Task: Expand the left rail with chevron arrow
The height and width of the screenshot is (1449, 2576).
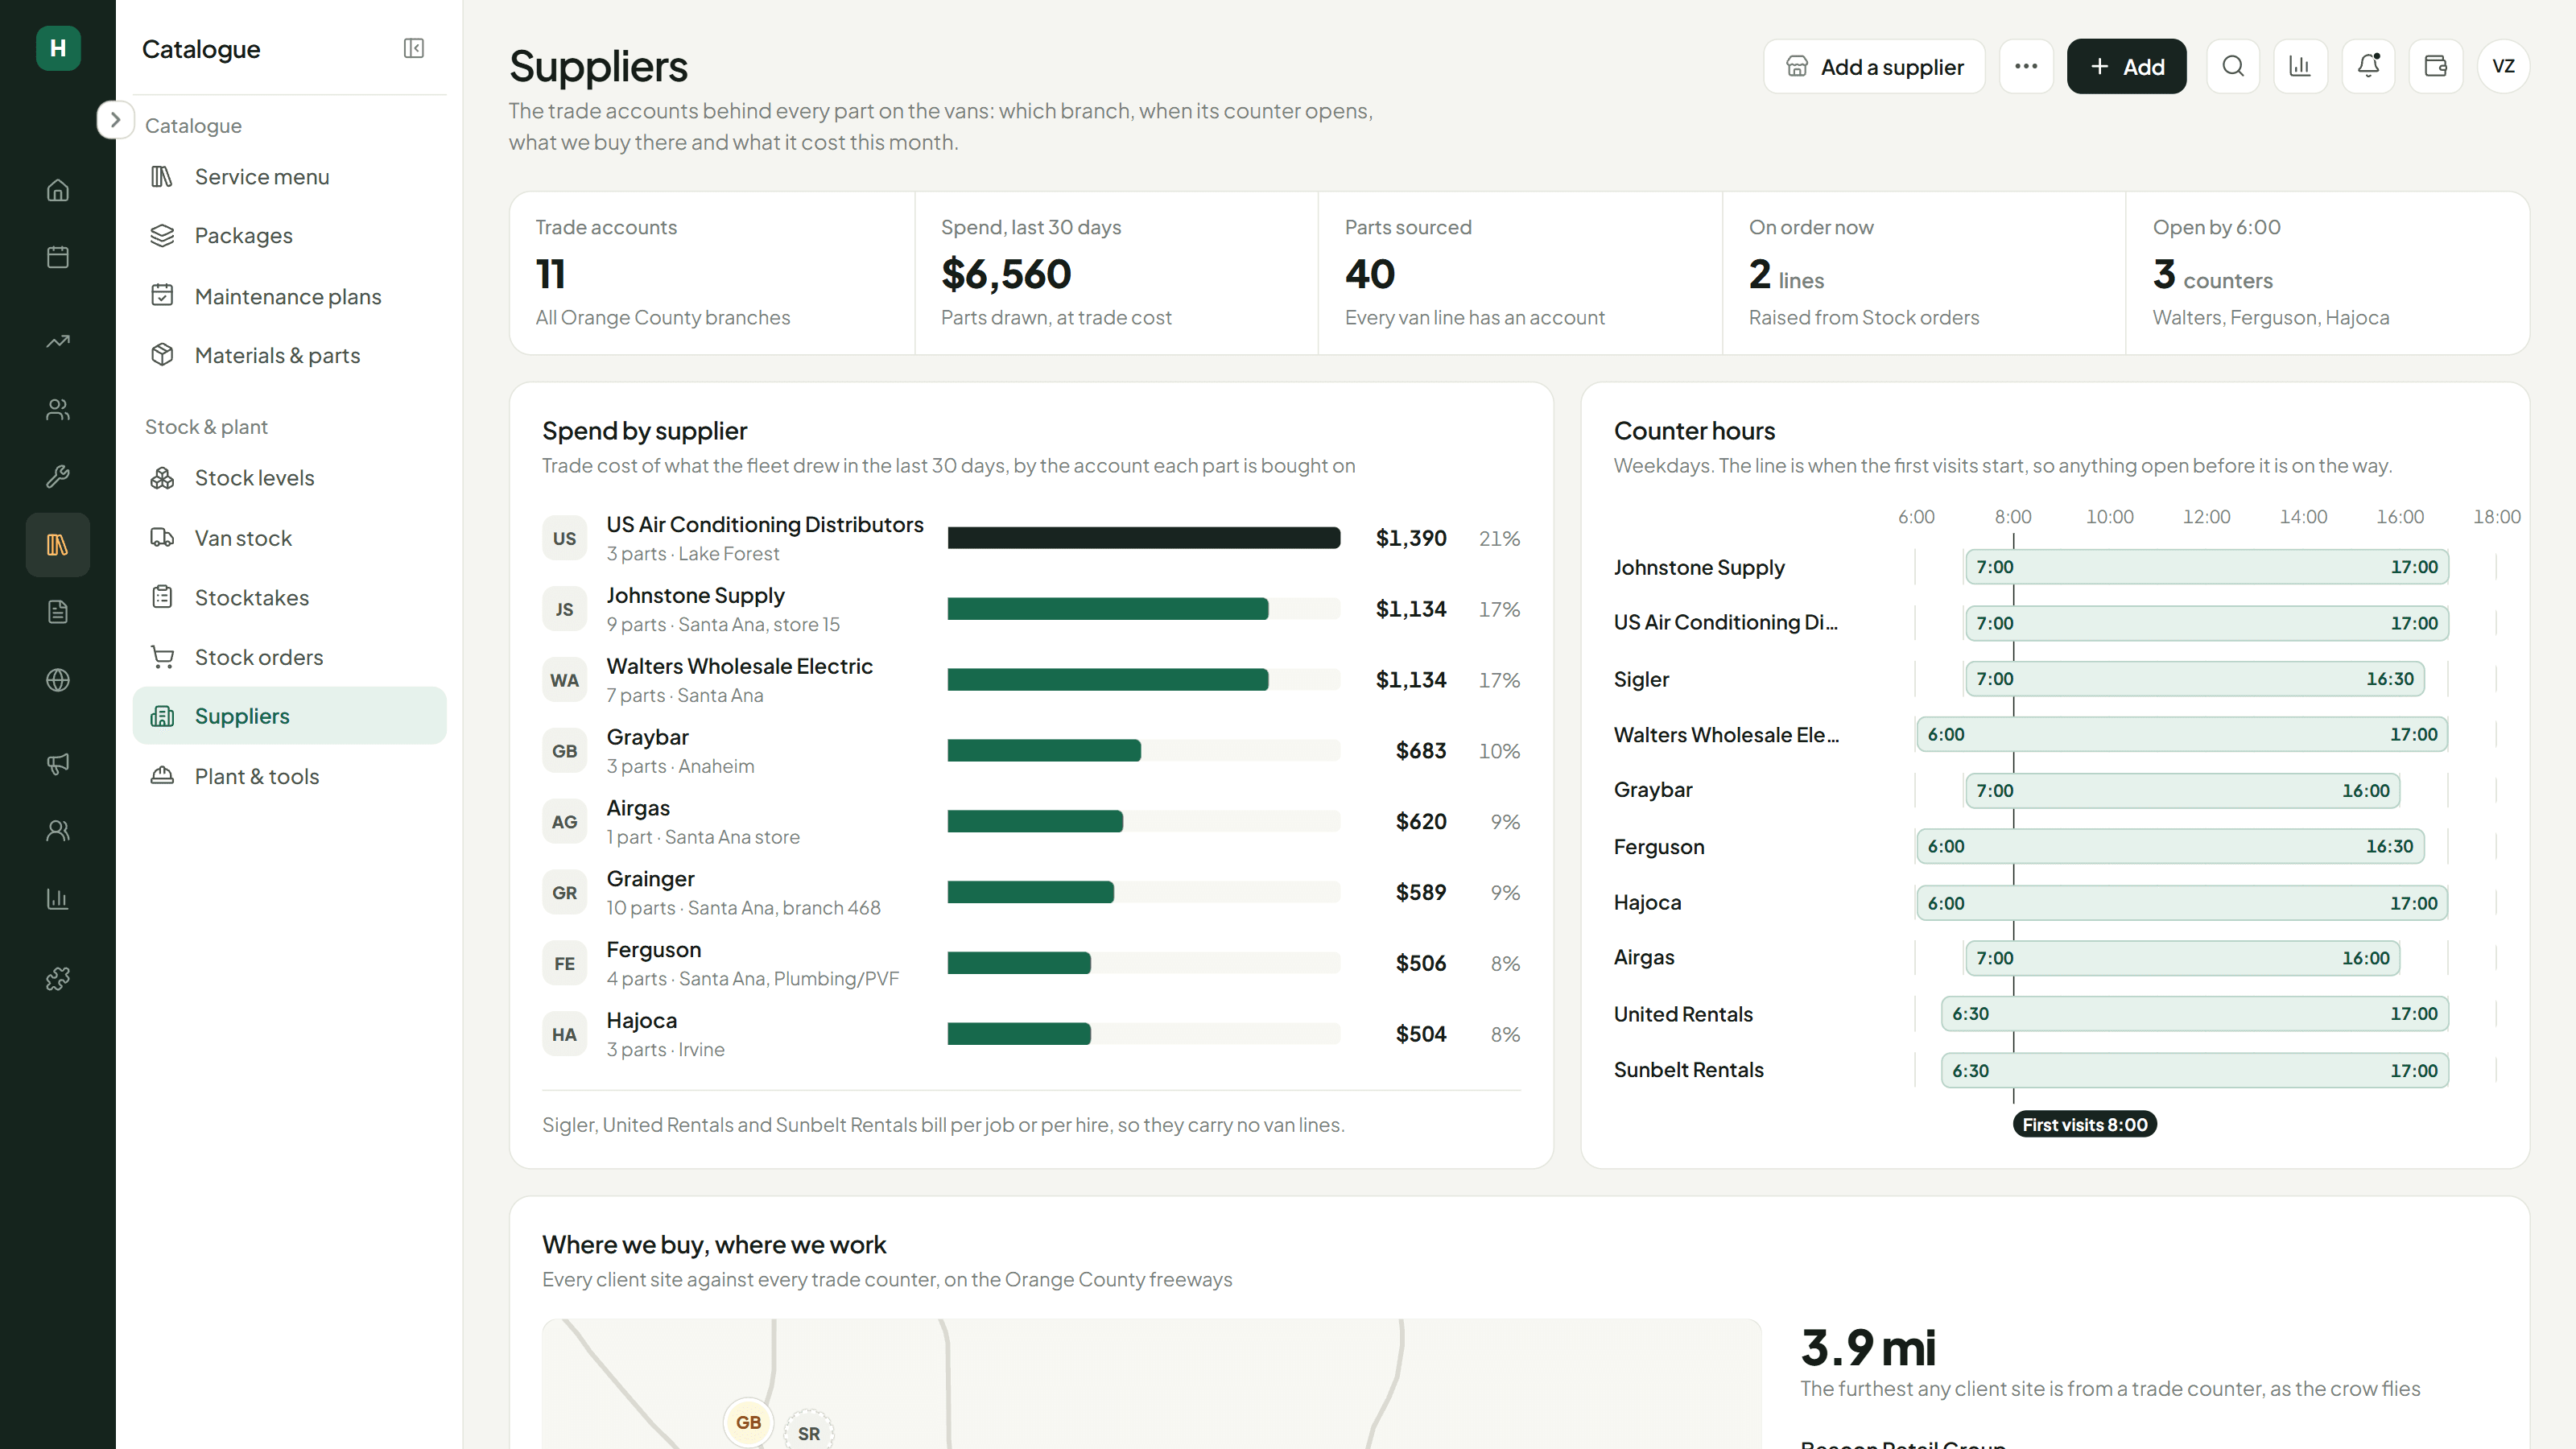Action: 115,120
